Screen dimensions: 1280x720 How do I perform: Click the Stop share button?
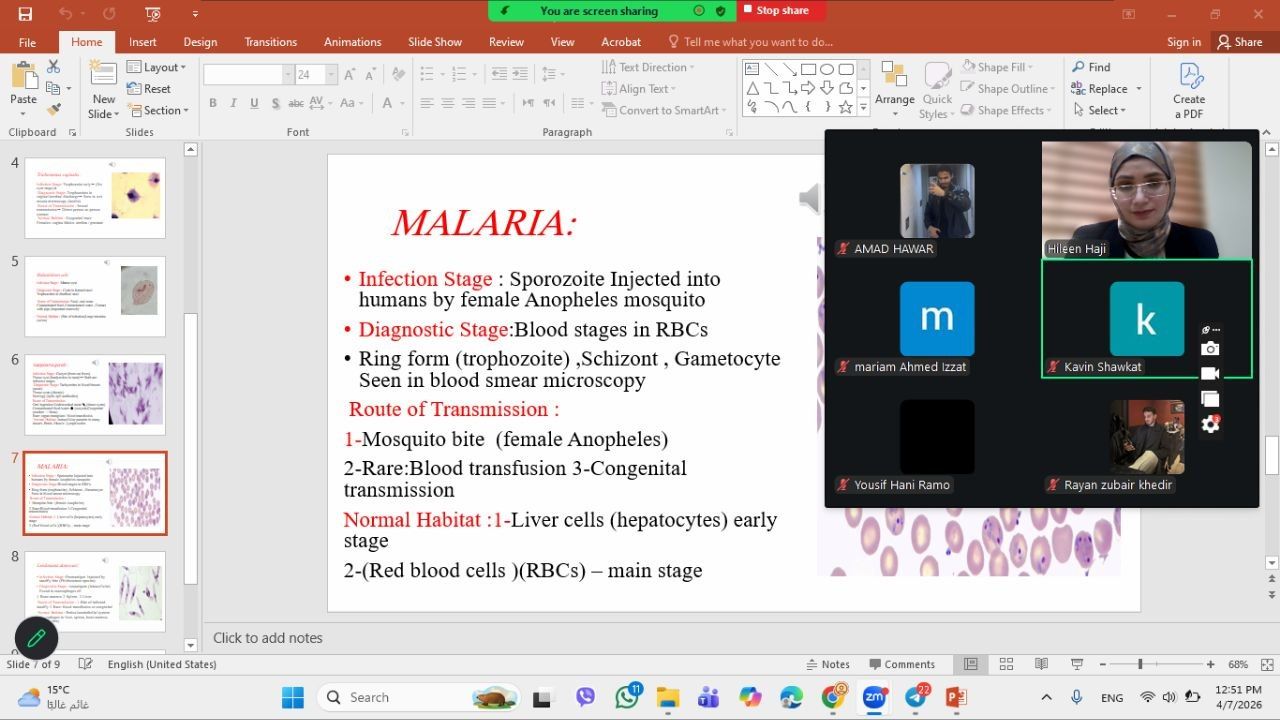tap(782, 10)
